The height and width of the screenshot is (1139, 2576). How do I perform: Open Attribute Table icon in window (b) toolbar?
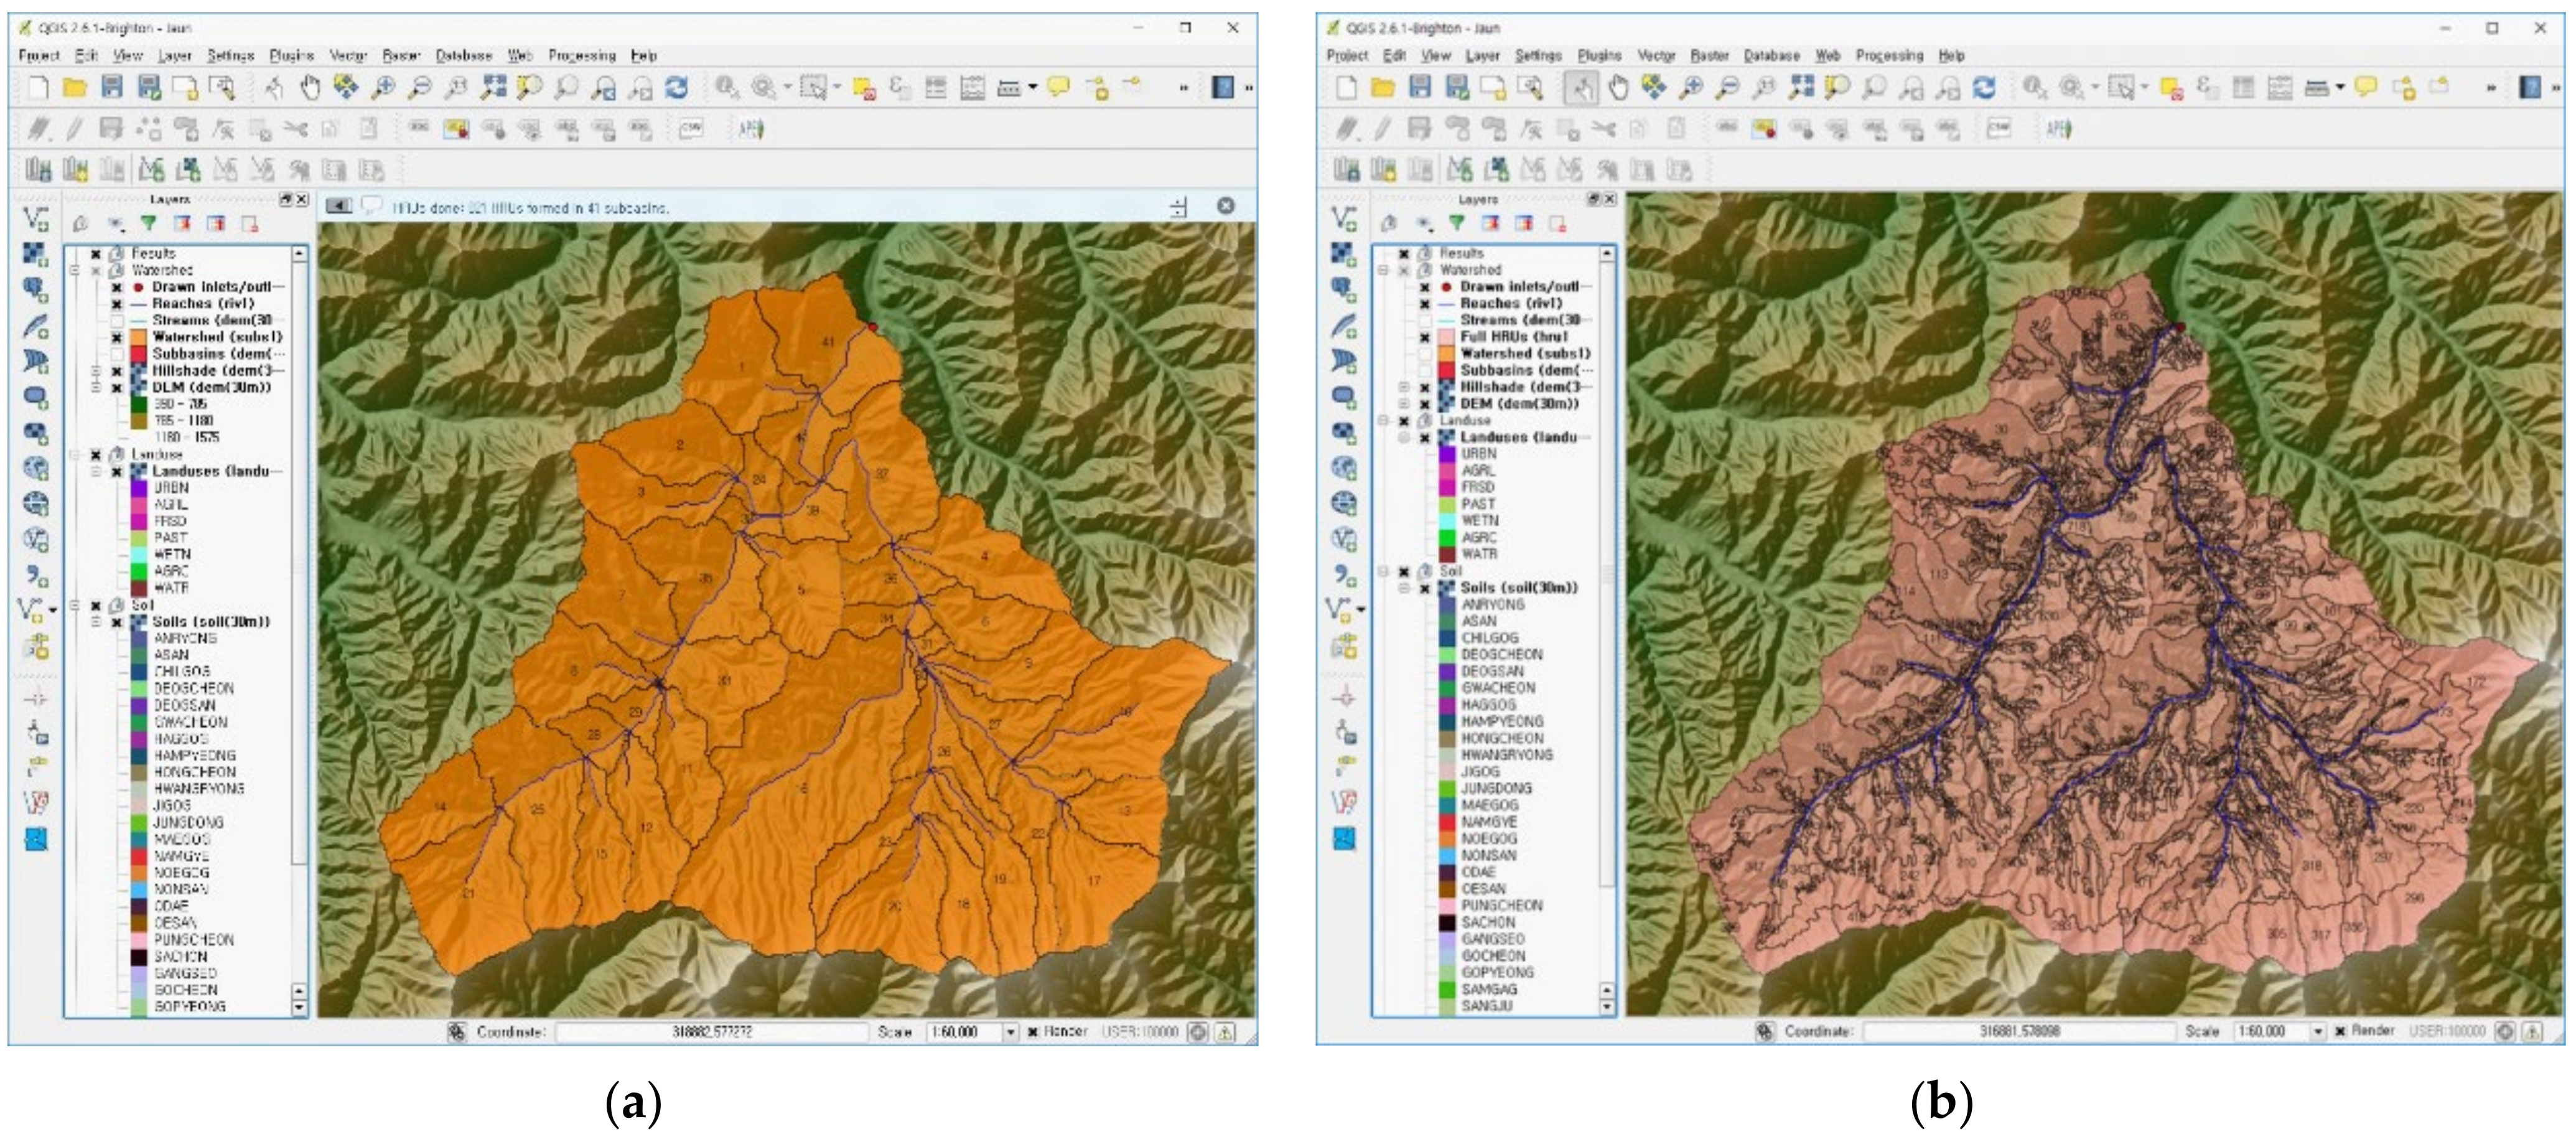[2243, 88]
